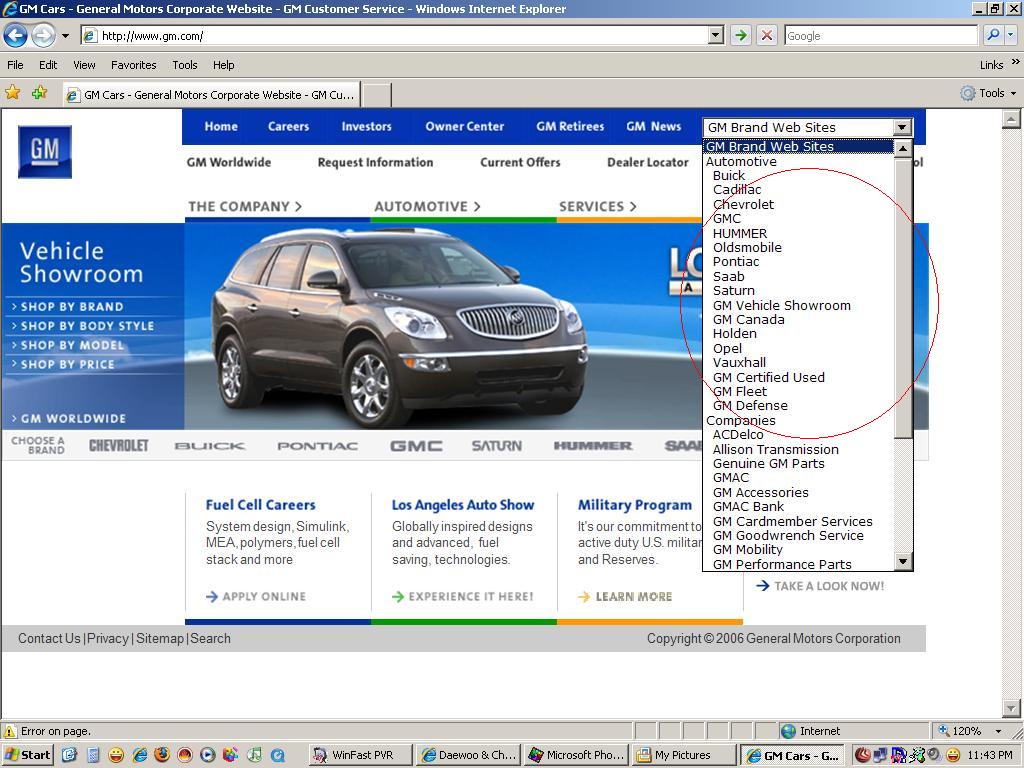Open My Pictures taskbar item

tap(684, 755)
